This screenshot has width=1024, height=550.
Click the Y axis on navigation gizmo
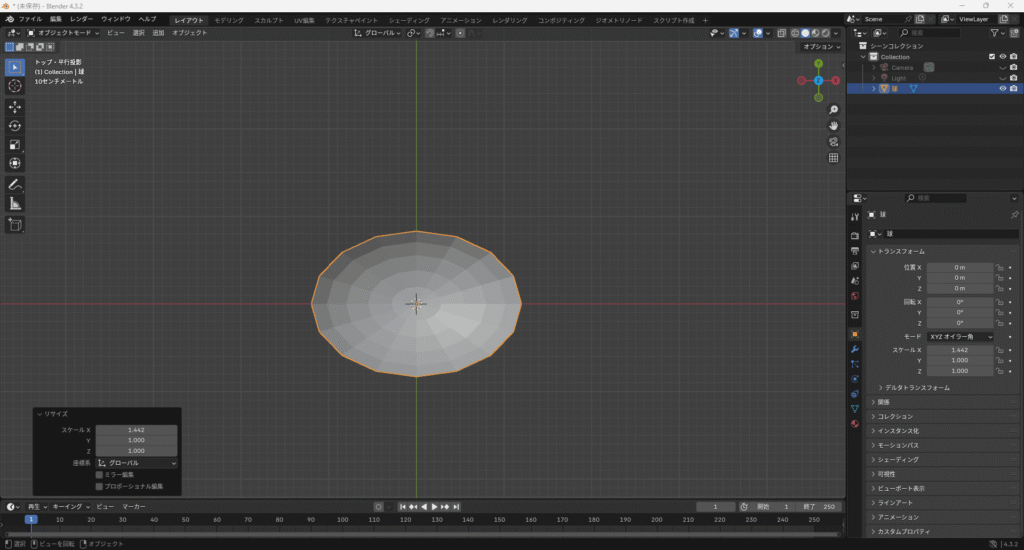[818, 63]
